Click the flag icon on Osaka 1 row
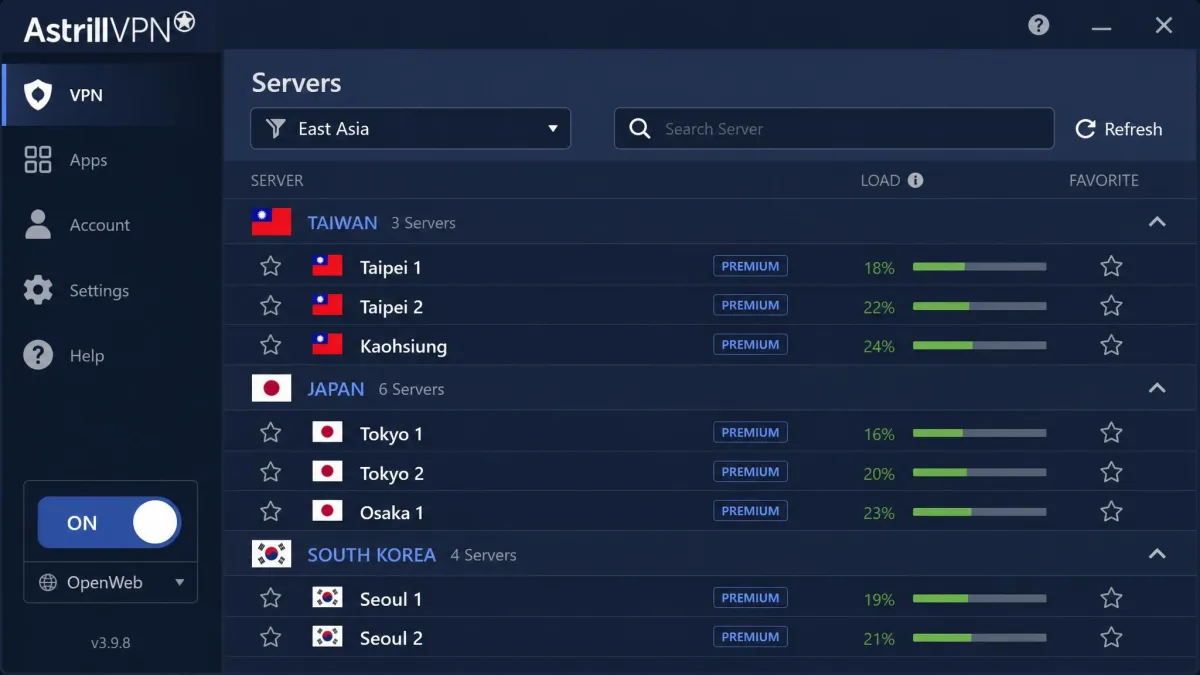This screenshot has height=675, width=1200. click(327, 510)
